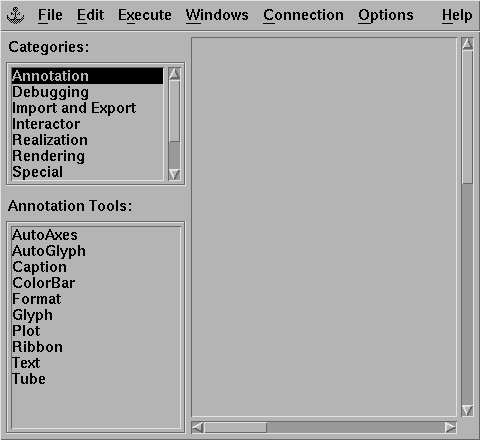
Task: Open the Help menu
Action: point(457,15)
